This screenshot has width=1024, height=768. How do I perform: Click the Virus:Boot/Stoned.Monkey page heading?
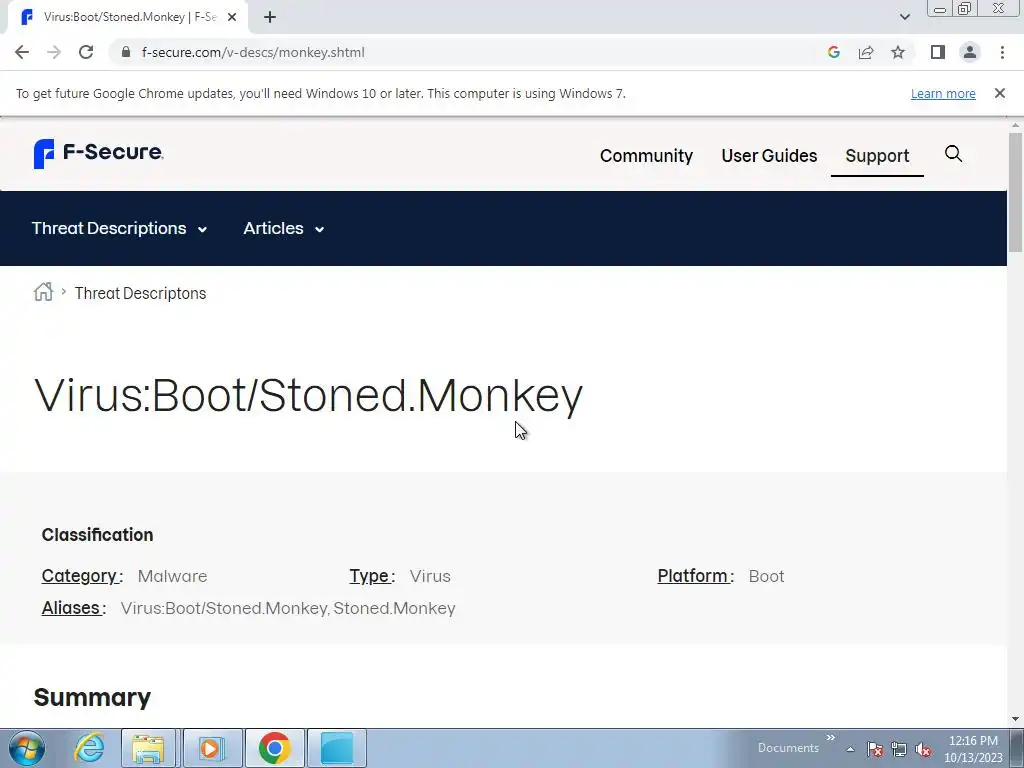point(308,396)
